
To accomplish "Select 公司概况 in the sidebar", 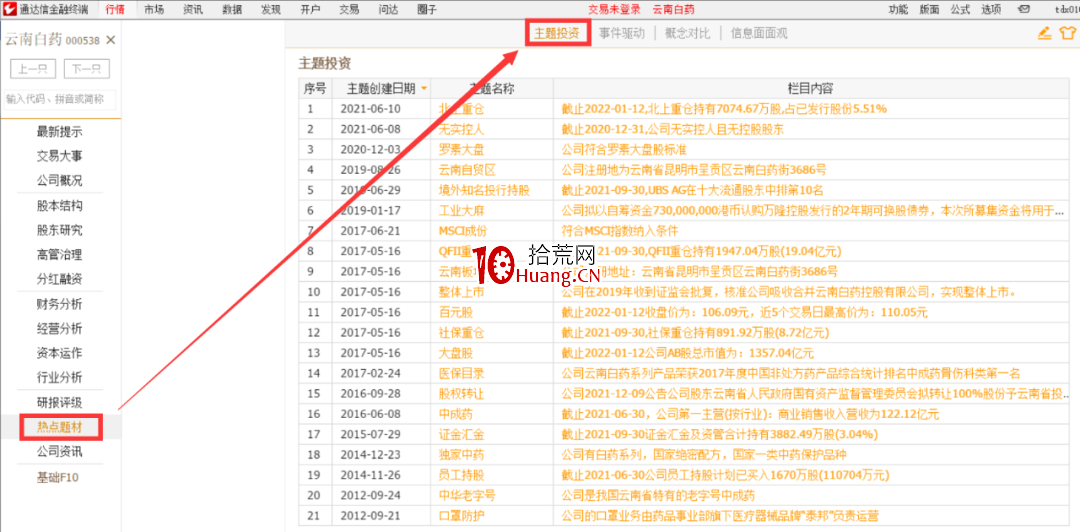I will pyautogui.click(x=60, y=181).
